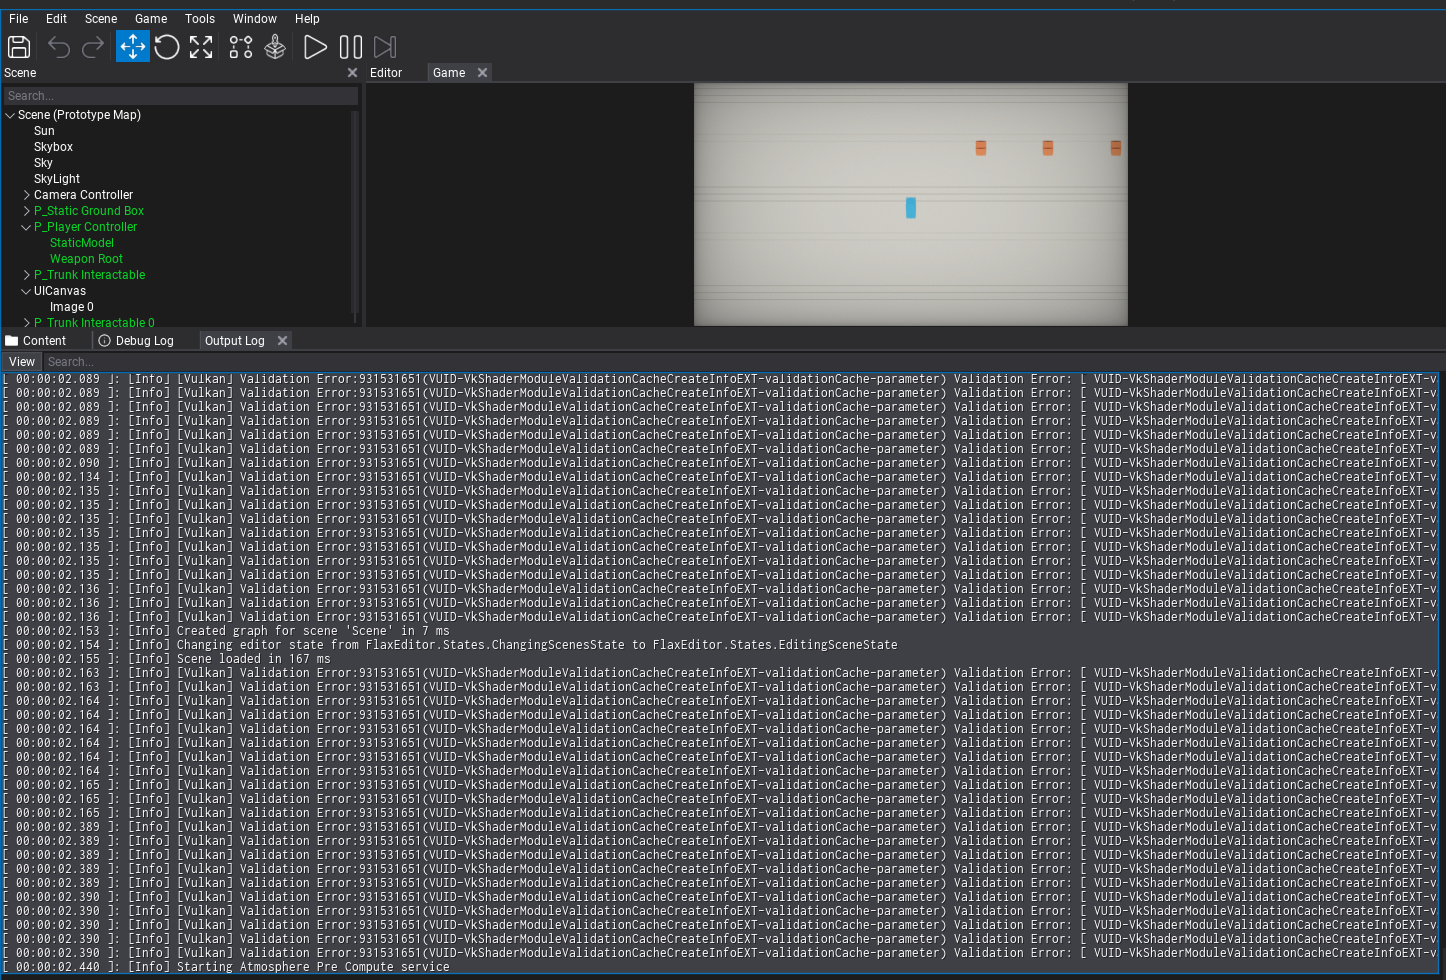Viewport: 1446px width, 980px height.
Task: Switch to the Debug Log tab
Action: pos(143,340)
